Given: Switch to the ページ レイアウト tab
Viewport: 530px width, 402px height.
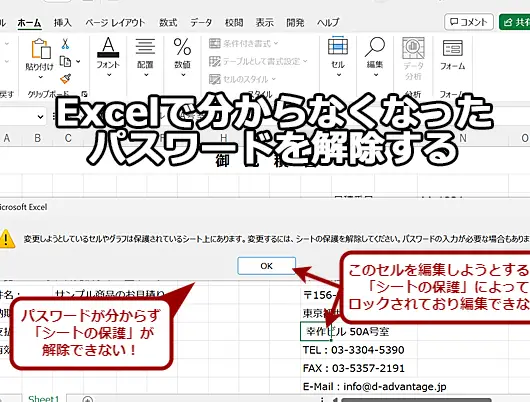Looking at the screenshot, I should point(115,23).
